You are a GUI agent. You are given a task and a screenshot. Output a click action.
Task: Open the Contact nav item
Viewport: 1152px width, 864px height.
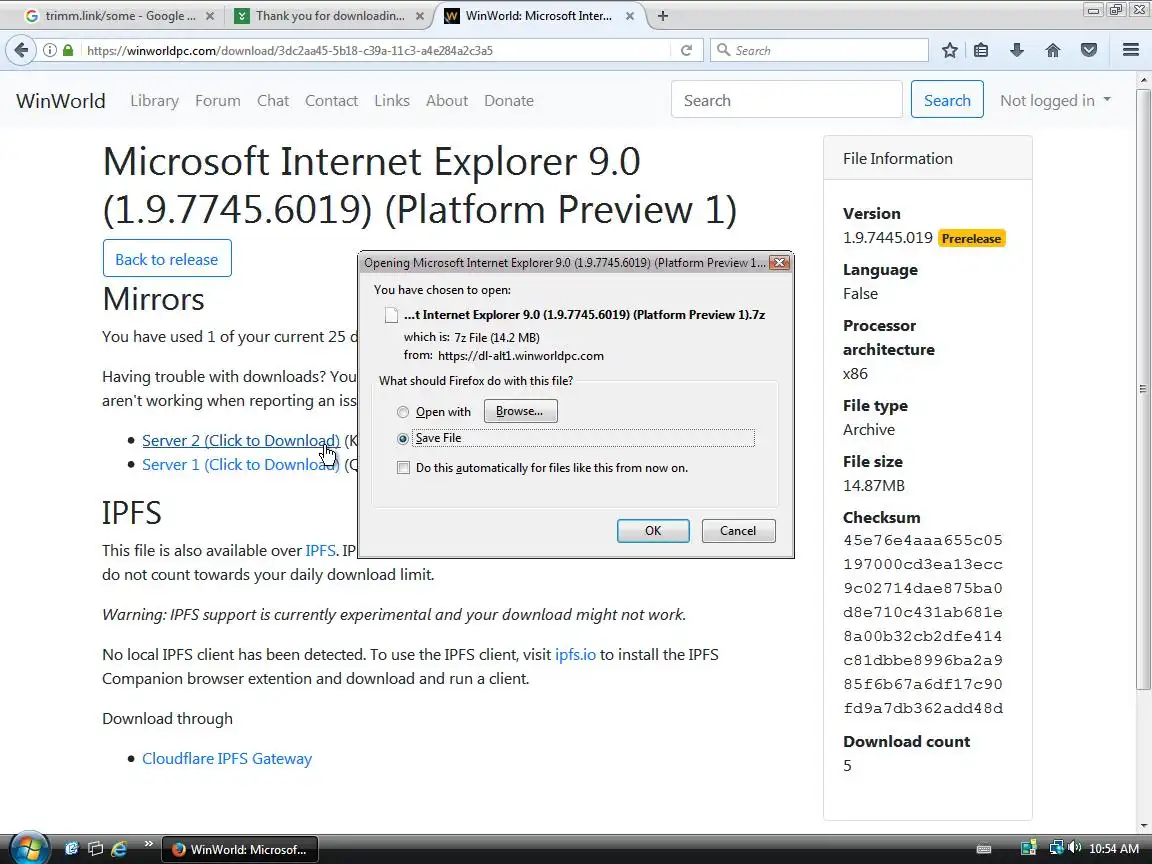(331, 101)
